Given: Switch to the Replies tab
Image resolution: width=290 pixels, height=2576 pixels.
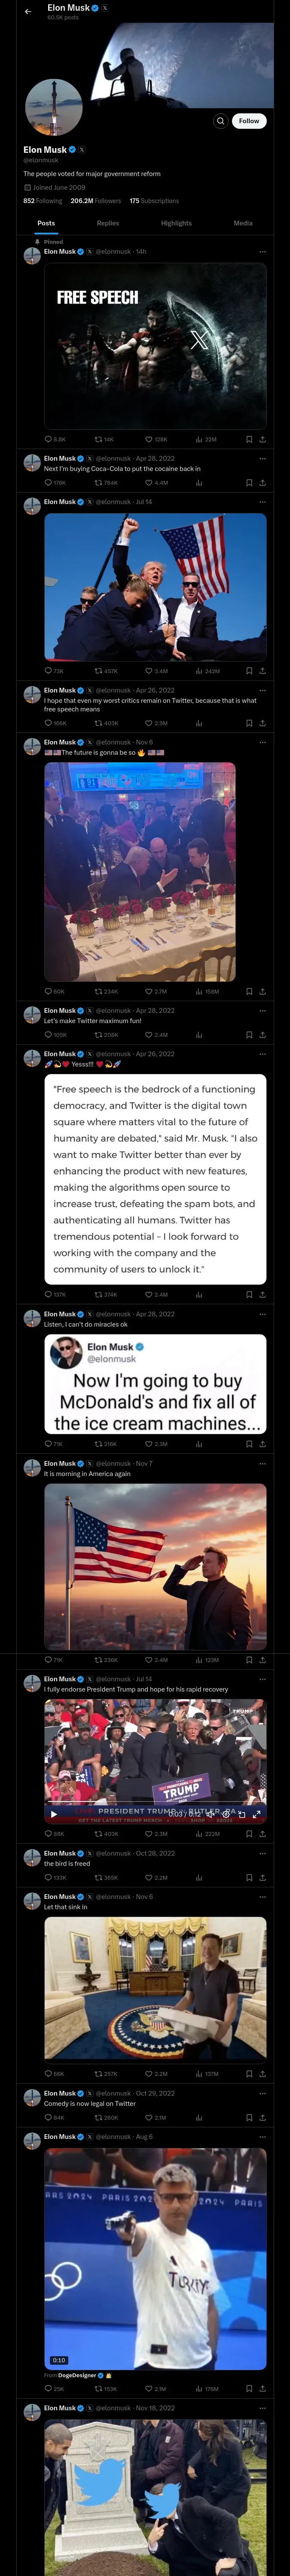Looking at the screenshot, I should click(x=108, y=223).
